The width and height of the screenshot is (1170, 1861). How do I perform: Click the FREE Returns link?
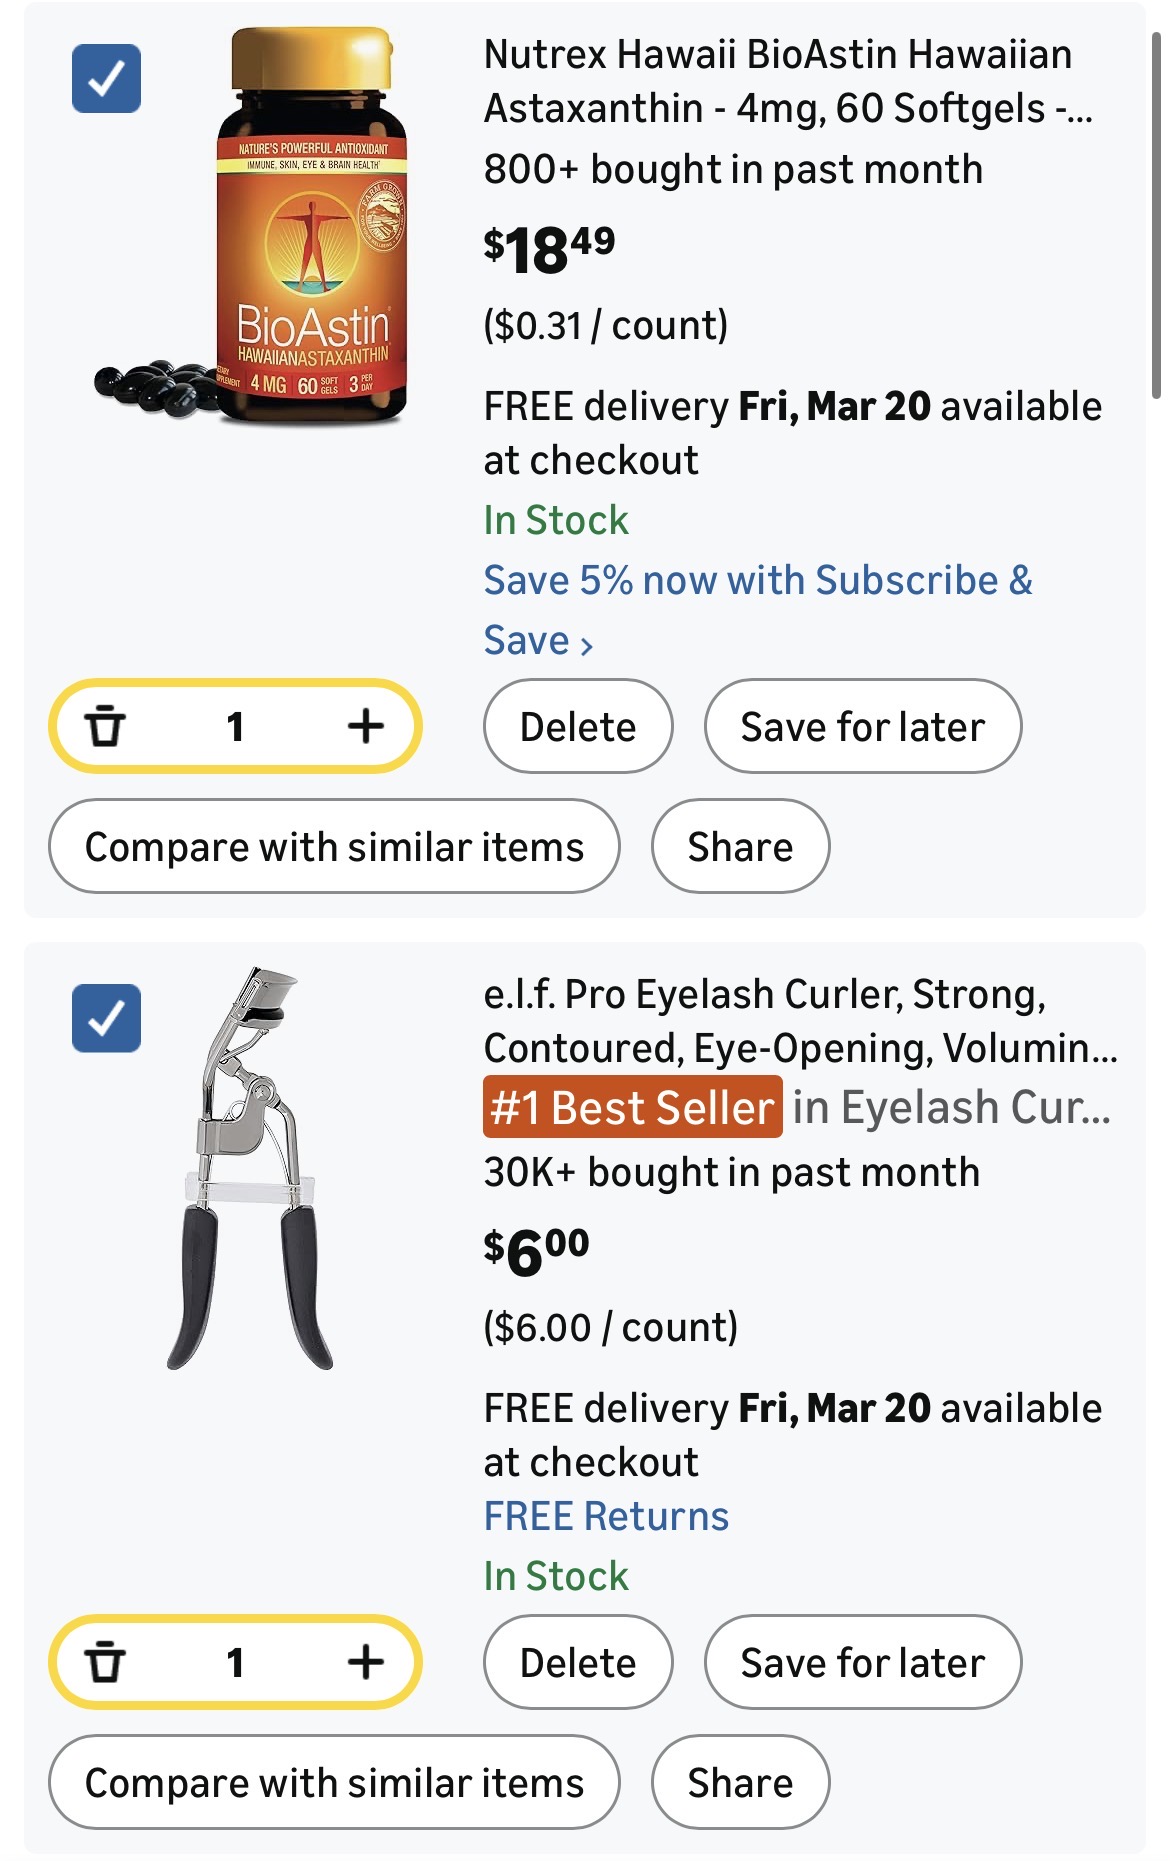point(606,1516)
